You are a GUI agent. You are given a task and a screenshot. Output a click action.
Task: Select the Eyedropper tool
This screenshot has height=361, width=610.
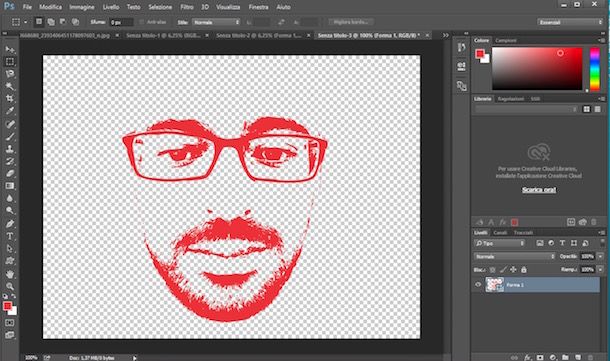pyautogui.click(x=10, y=111)
